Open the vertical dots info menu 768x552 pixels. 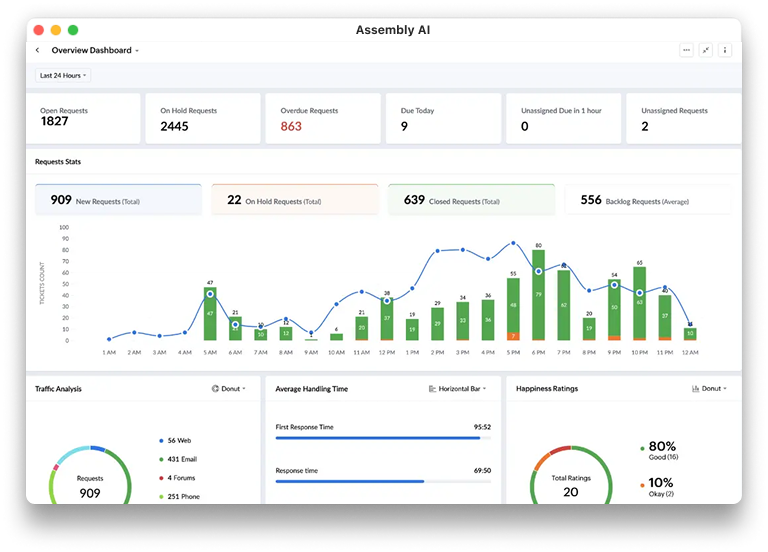point(725,50)
